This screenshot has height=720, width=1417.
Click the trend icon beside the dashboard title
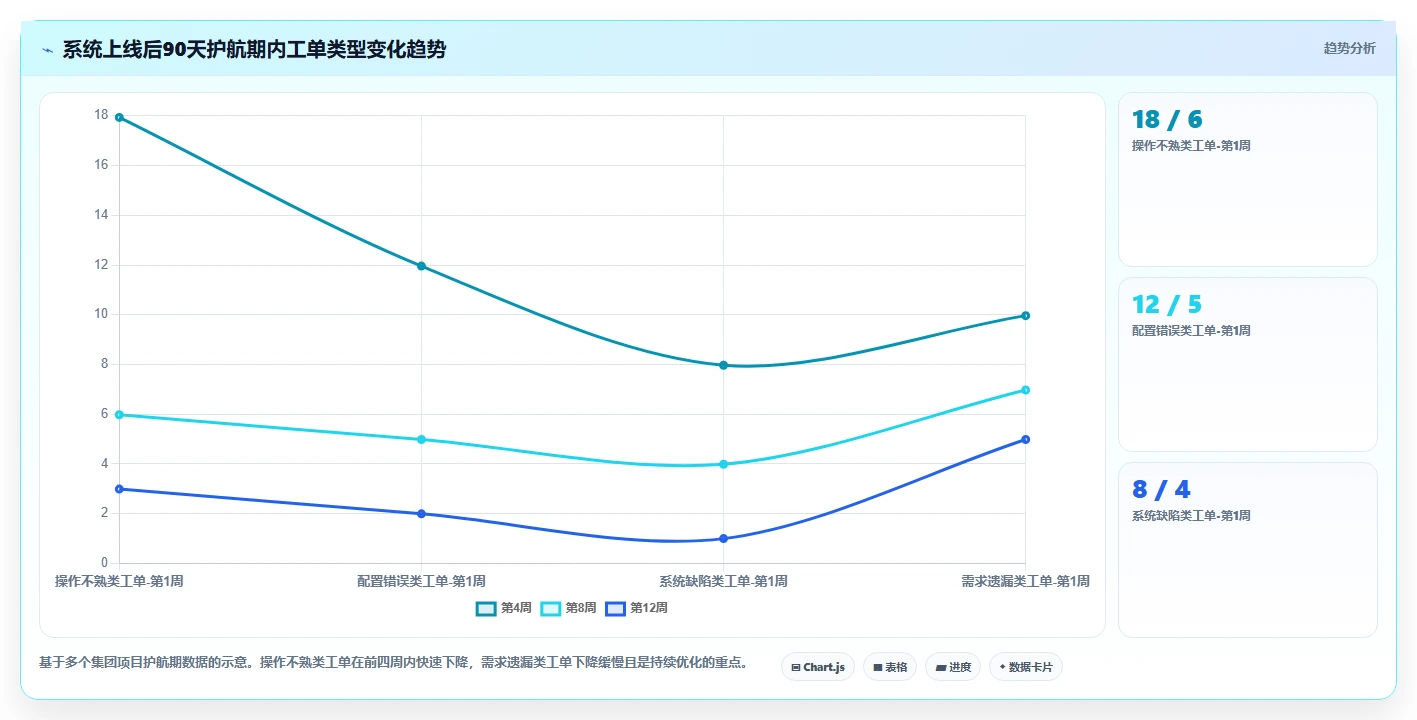pyautogui.click(x=47, y=50)
